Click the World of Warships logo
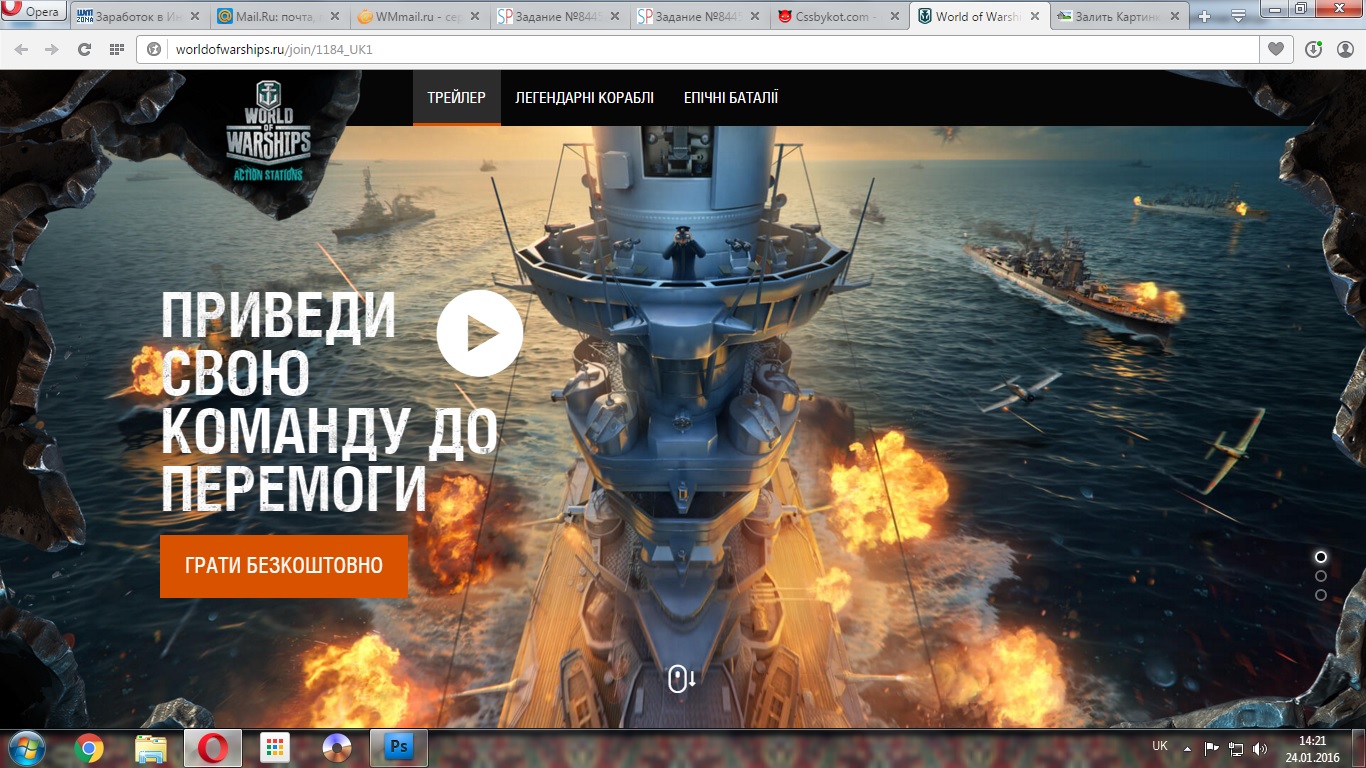Image resolution: width=1366 pixels, height=768 pixels. (268, 130)
